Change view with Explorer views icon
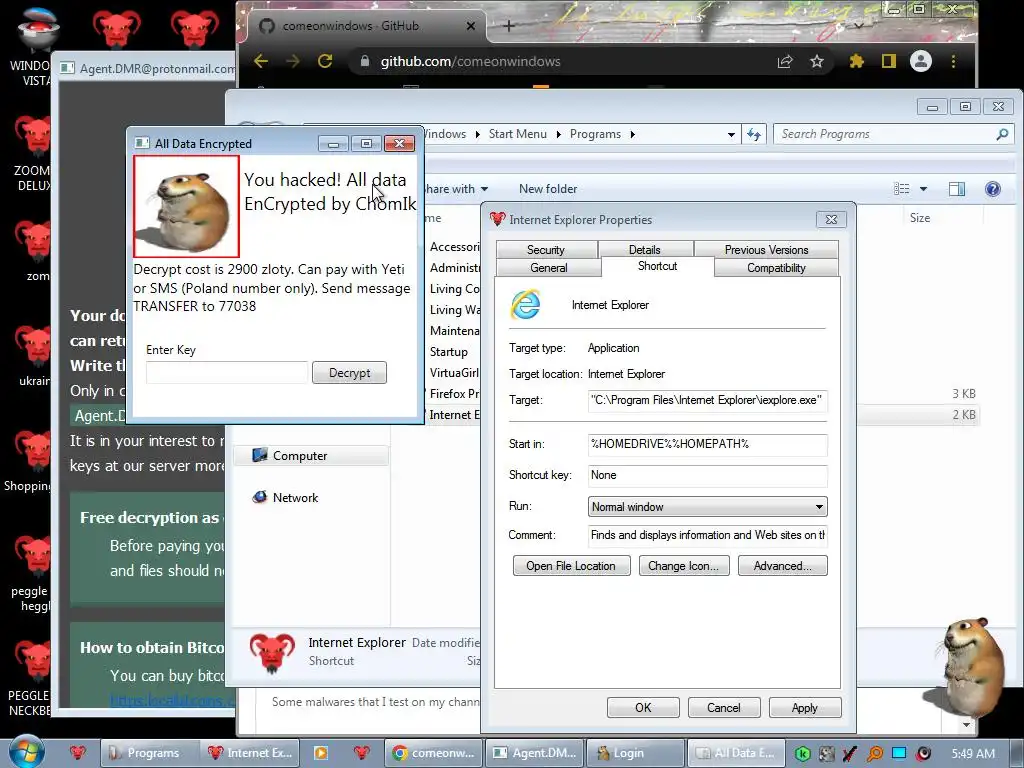The image size is (1024, 768). (x=902, y=189)
